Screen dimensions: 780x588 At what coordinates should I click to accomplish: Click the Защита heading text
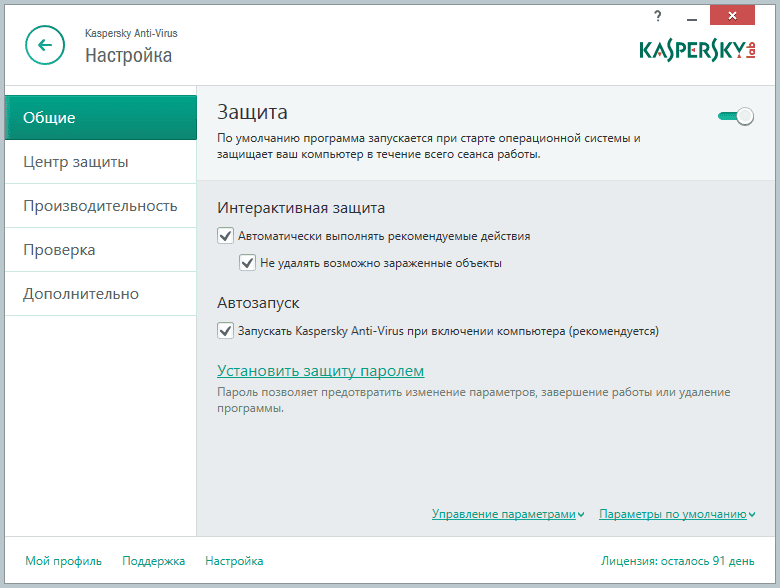pyautogui.click(x=252, y=112)
